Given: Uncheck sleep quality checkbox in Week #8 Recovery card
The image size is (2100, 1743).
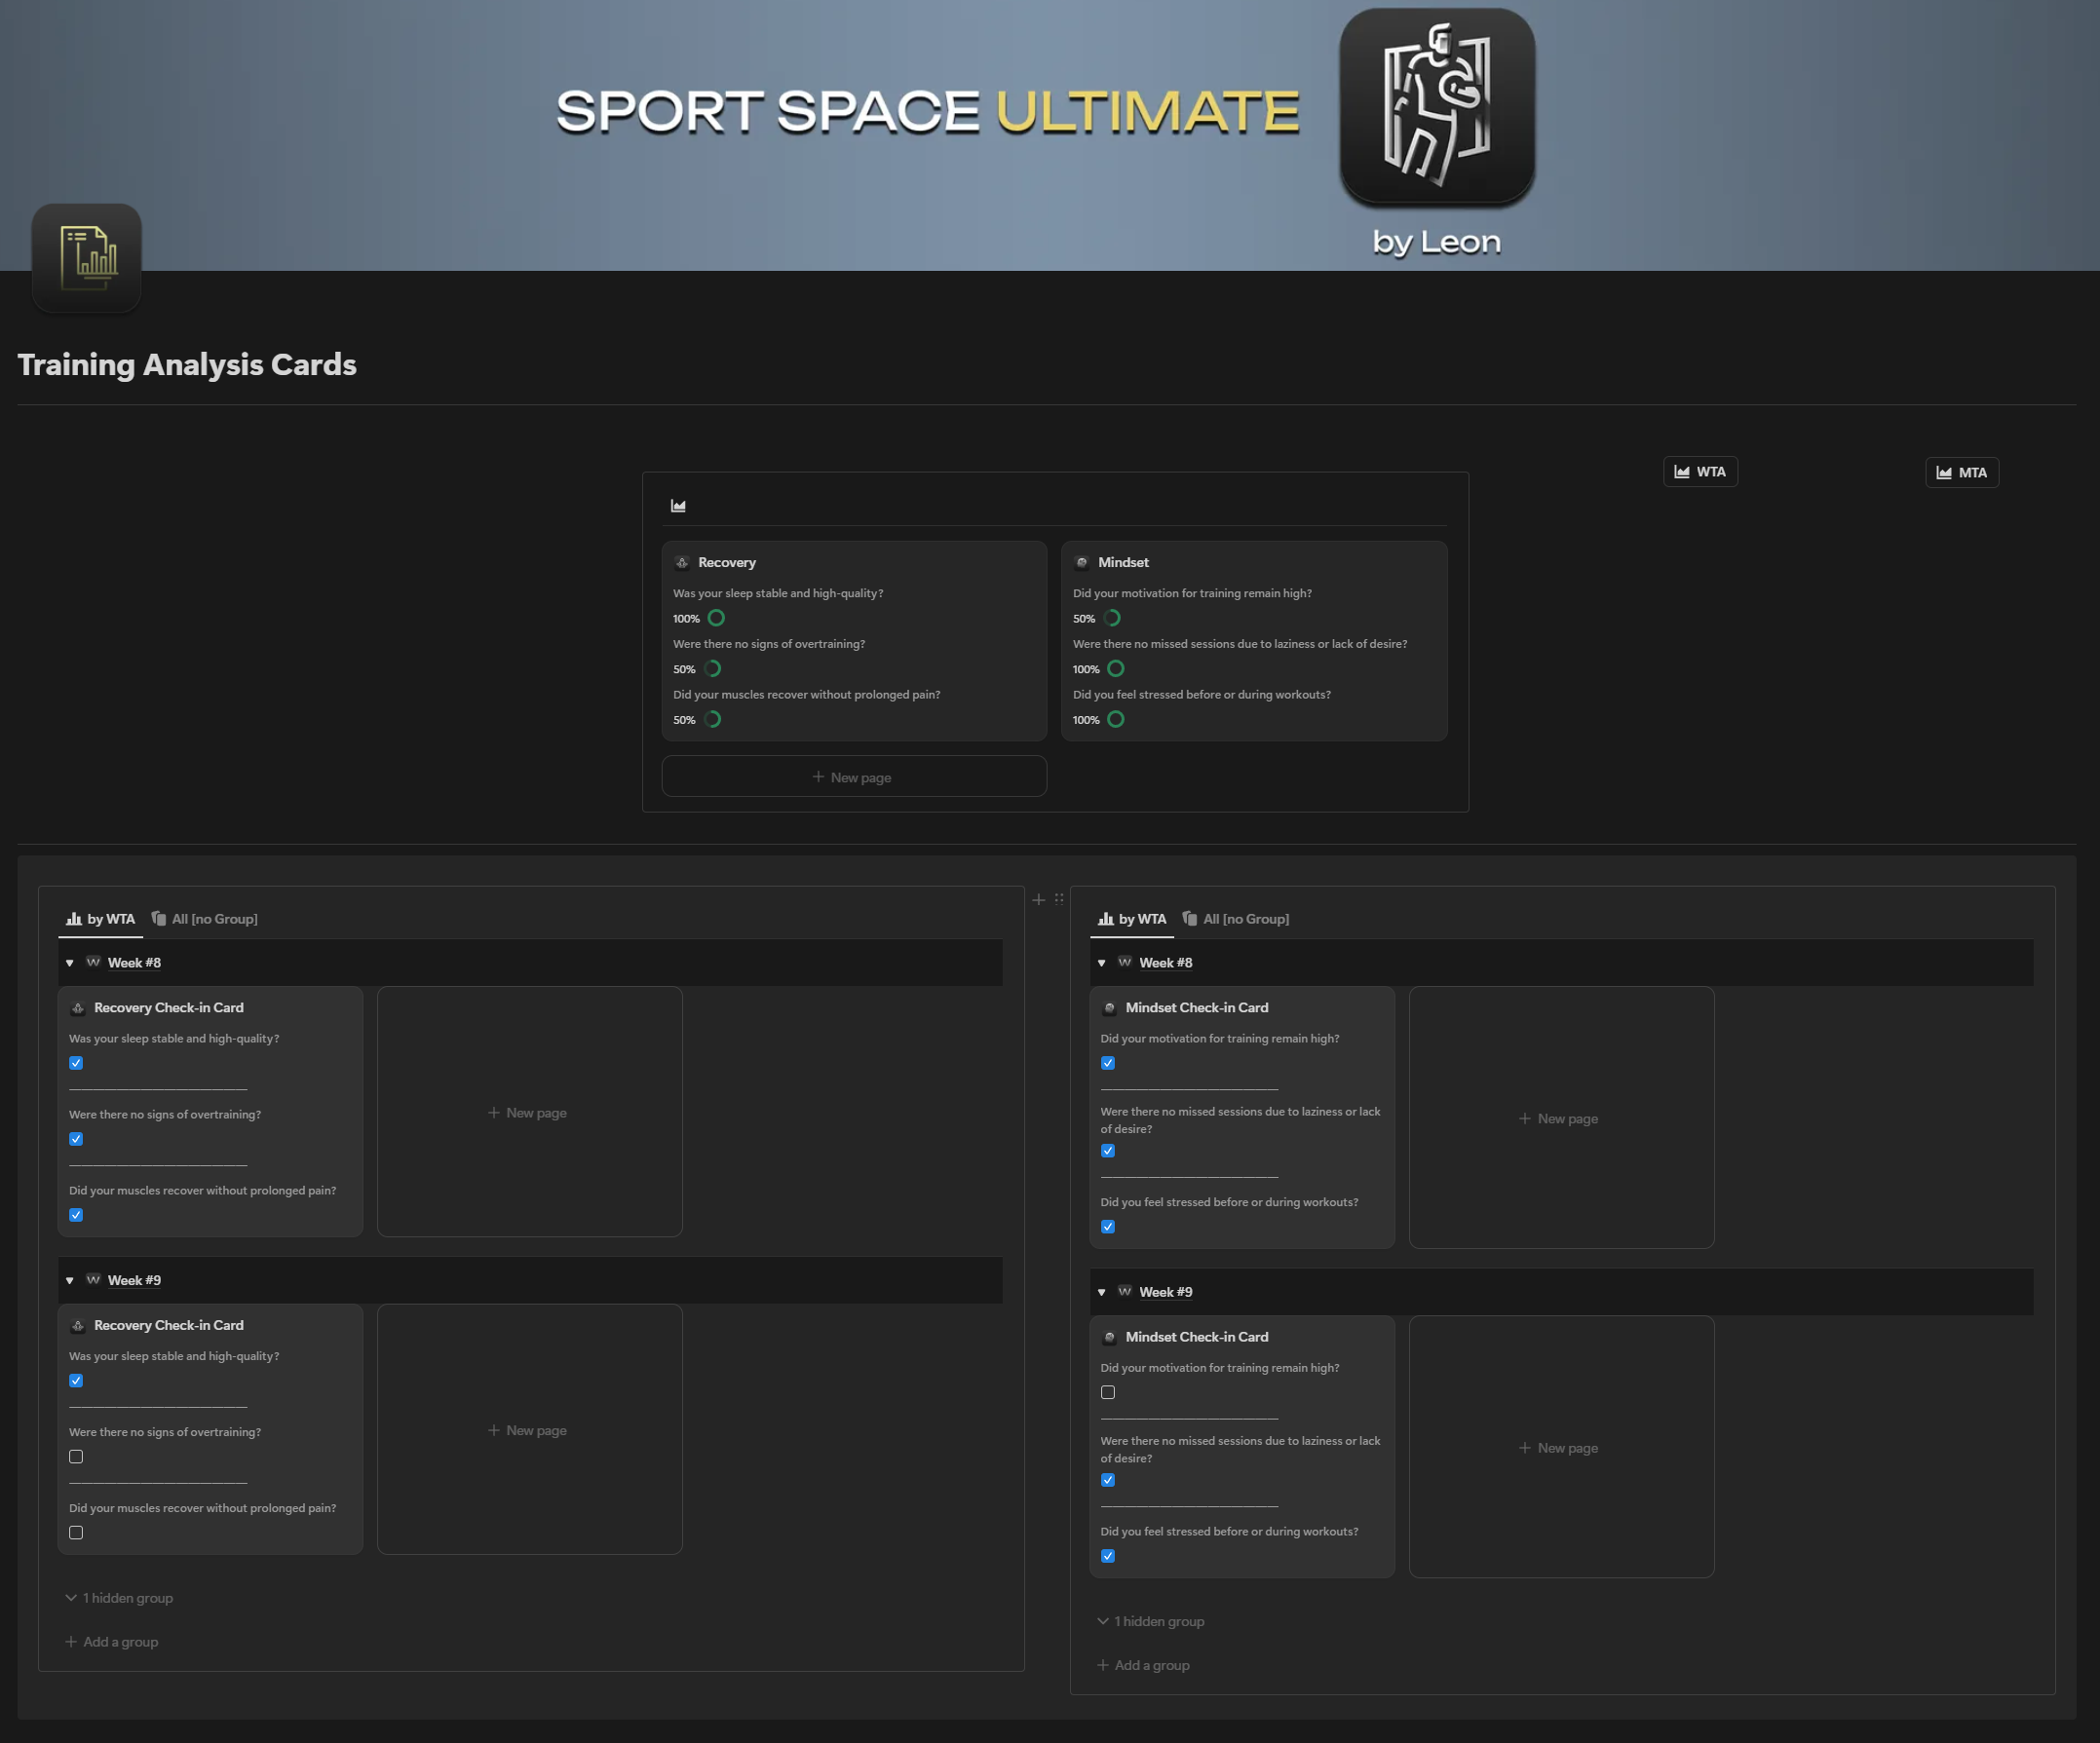Looking at the screenshot, I should [x=76, y=1063].
